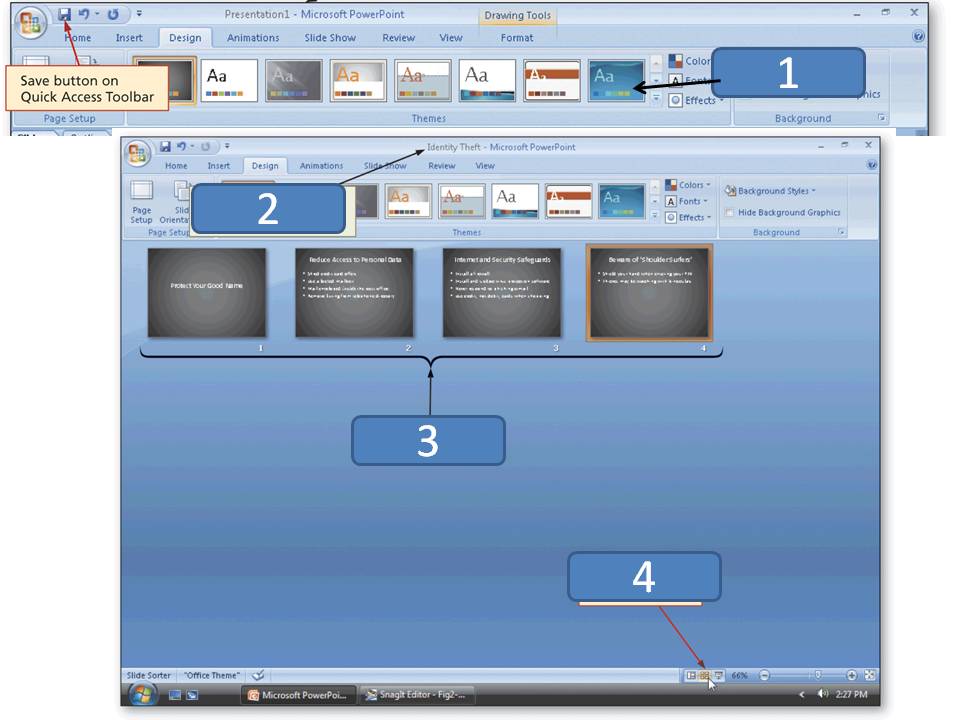Open Background Styles dropdown
960x720 pixels.
[770, 191]
